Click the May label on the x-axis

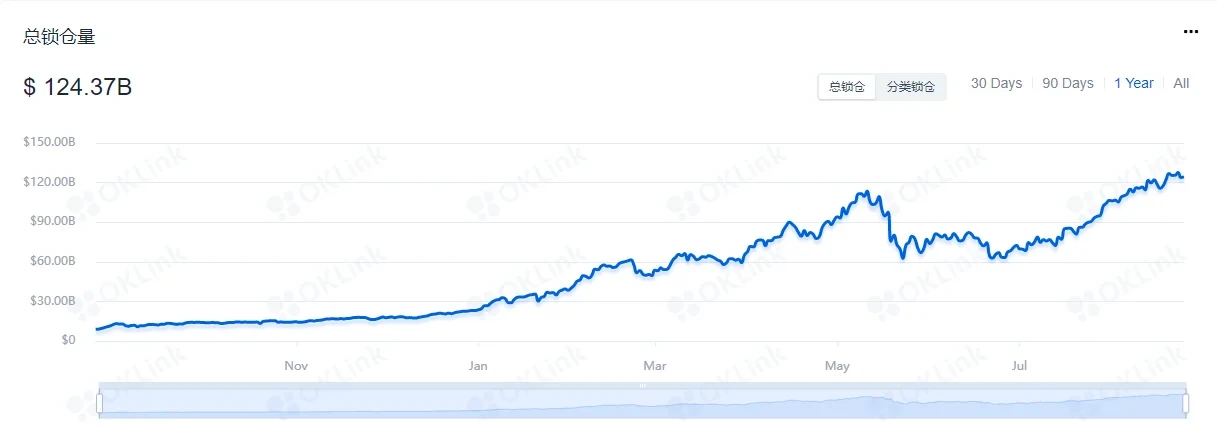tap(837, 366)
